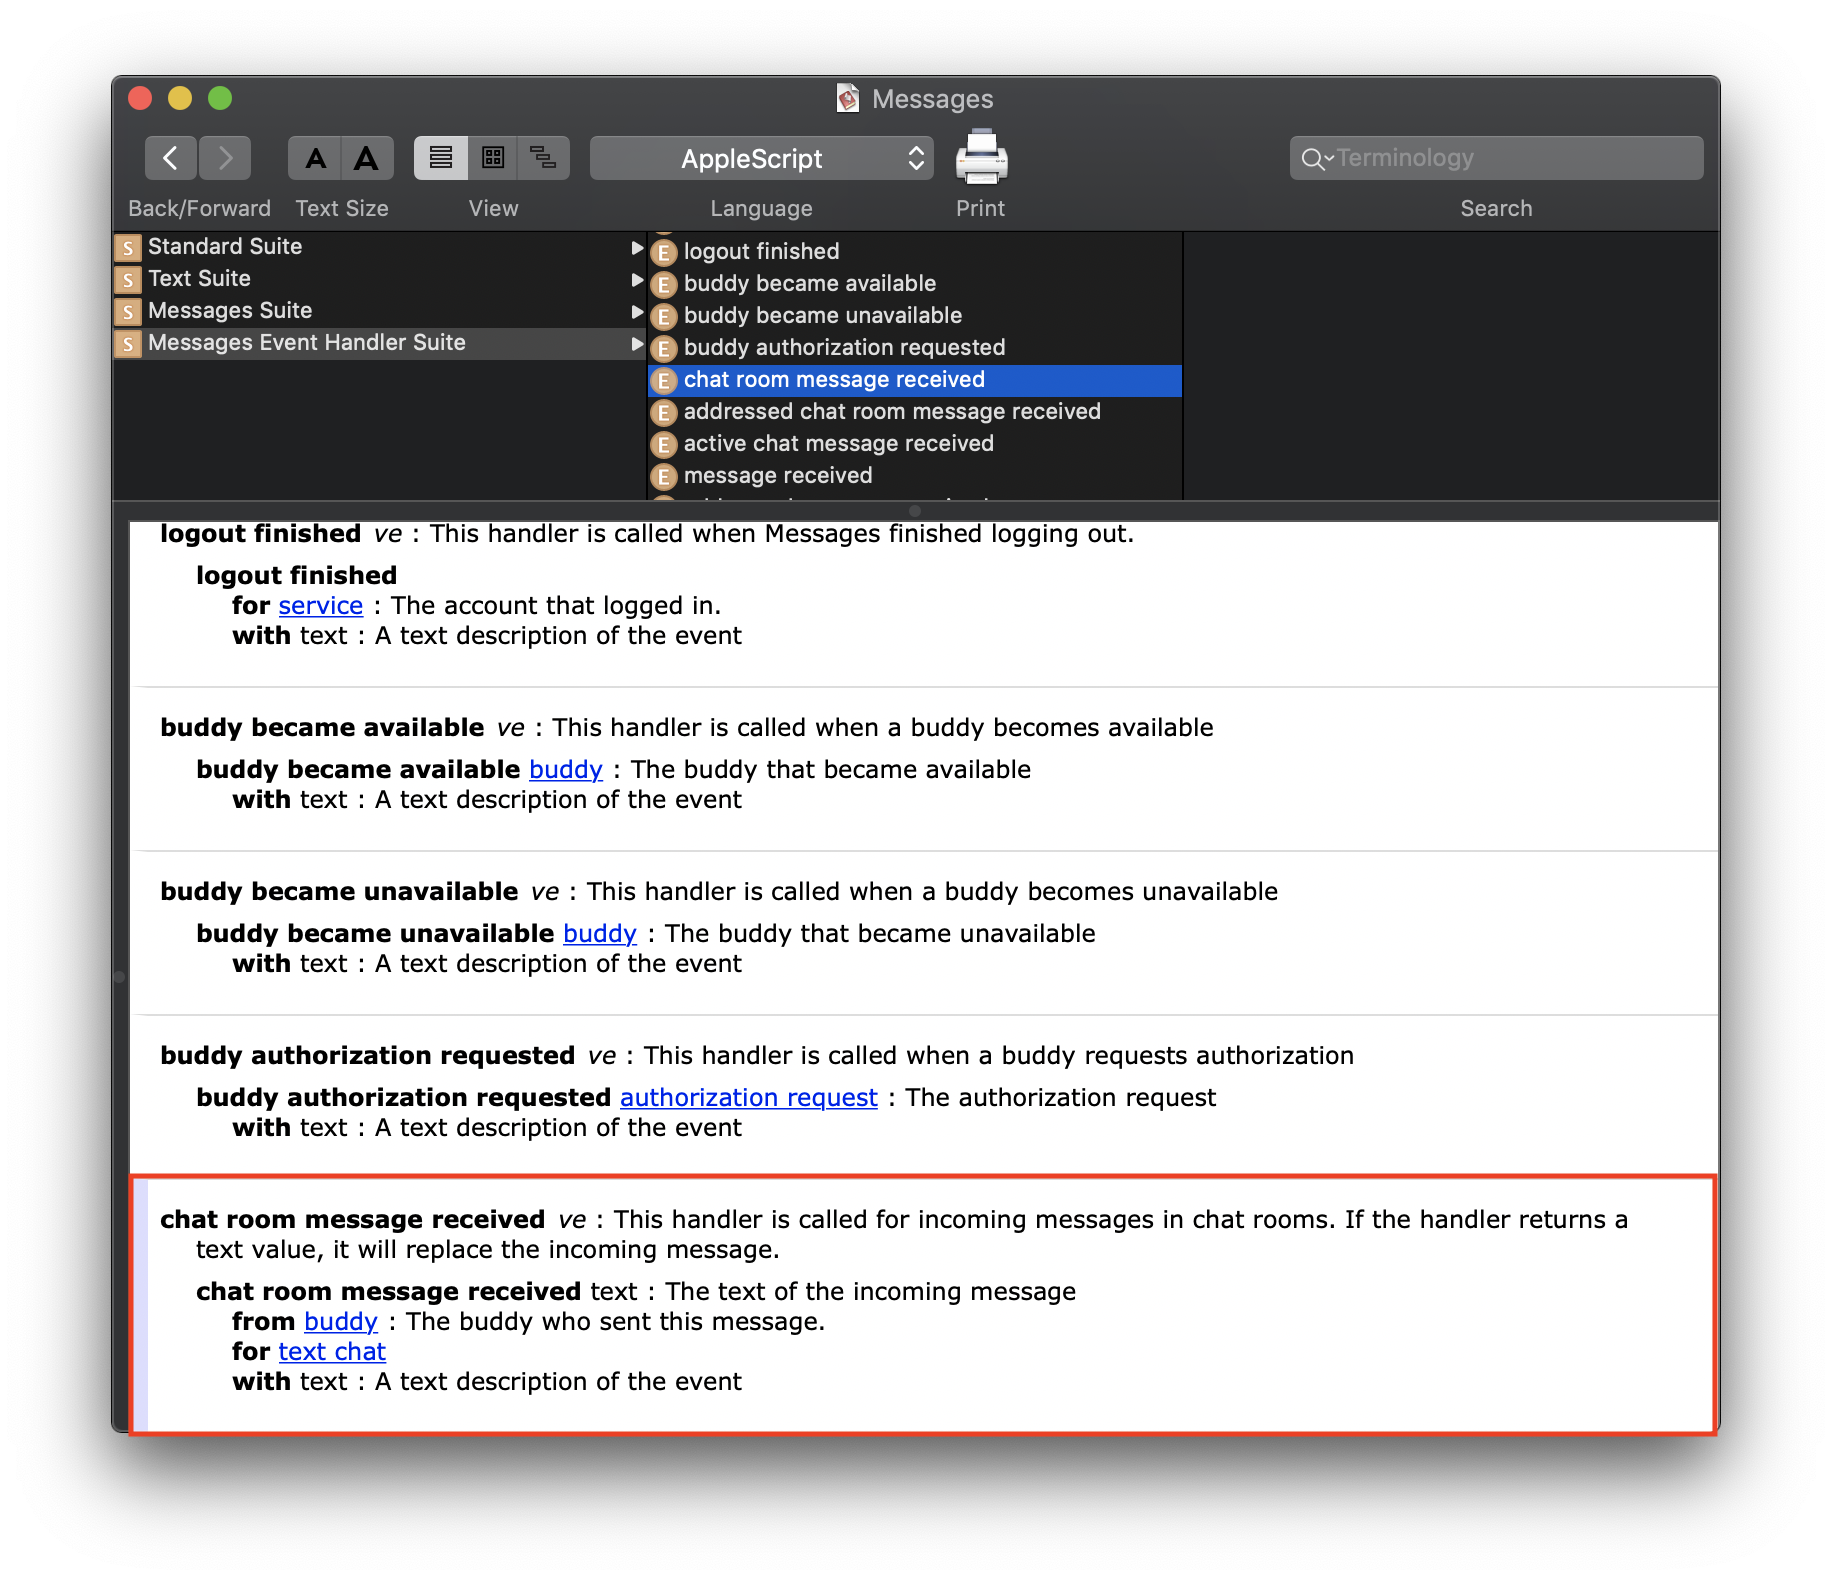The height and width of the screenshot is (1580, 1832).
Task: Follow the text chat link
Action: pos(332,1352)
